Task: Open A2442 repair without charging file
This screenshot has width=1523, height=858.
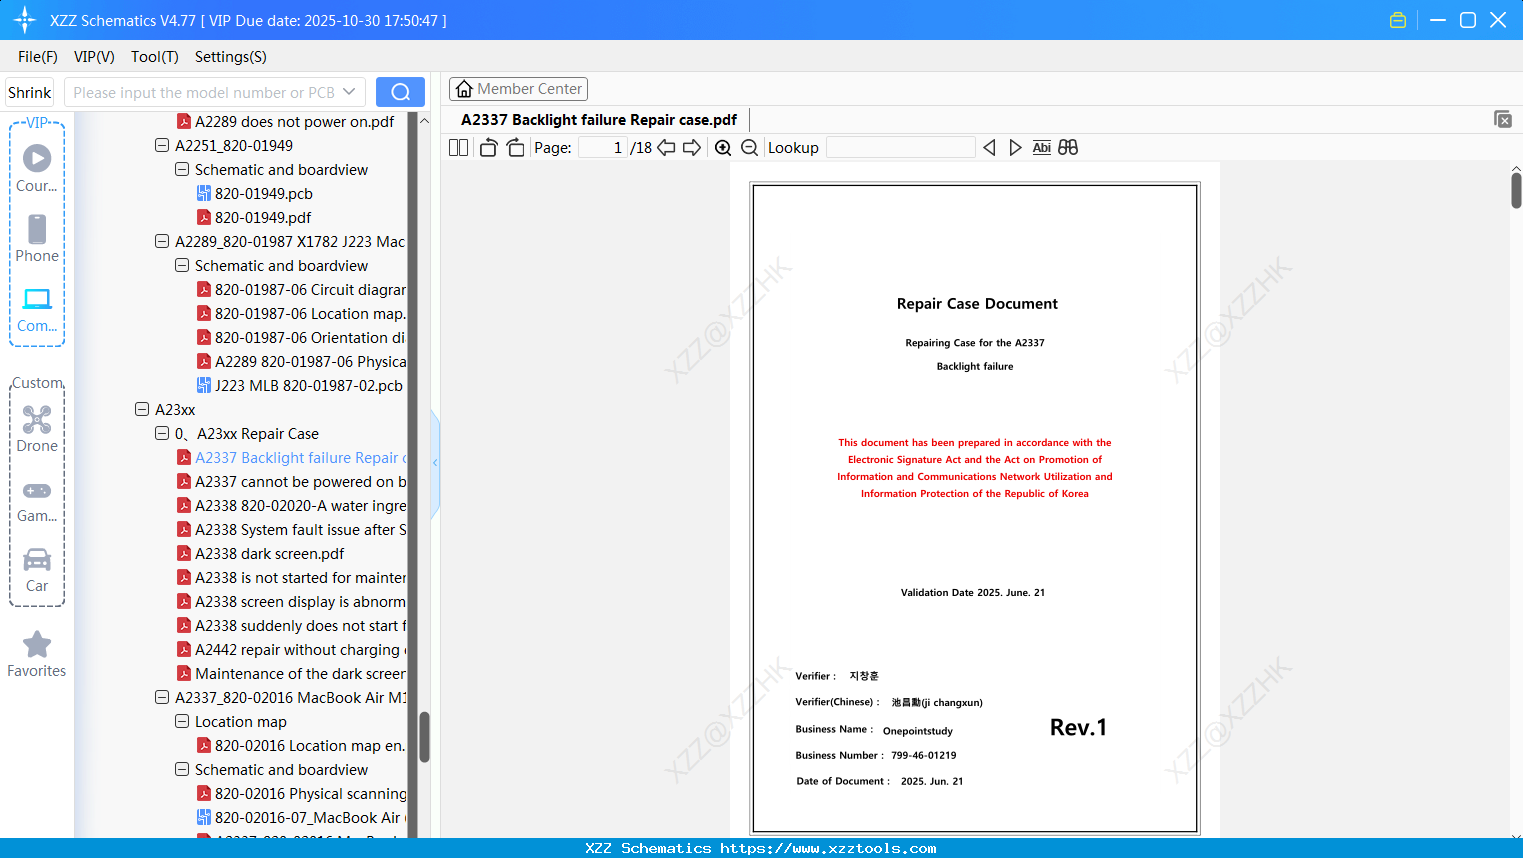Action: click(x=291, y=649)
